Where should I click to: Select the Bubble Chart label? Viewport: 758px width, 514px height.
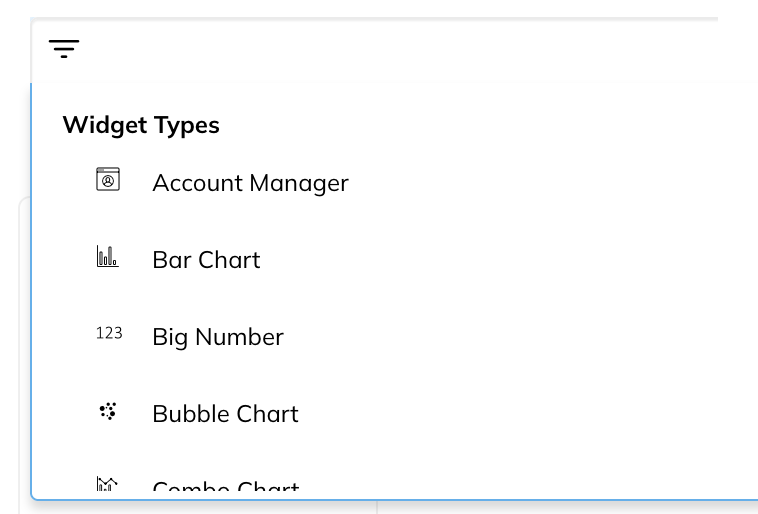pos(225,414)
